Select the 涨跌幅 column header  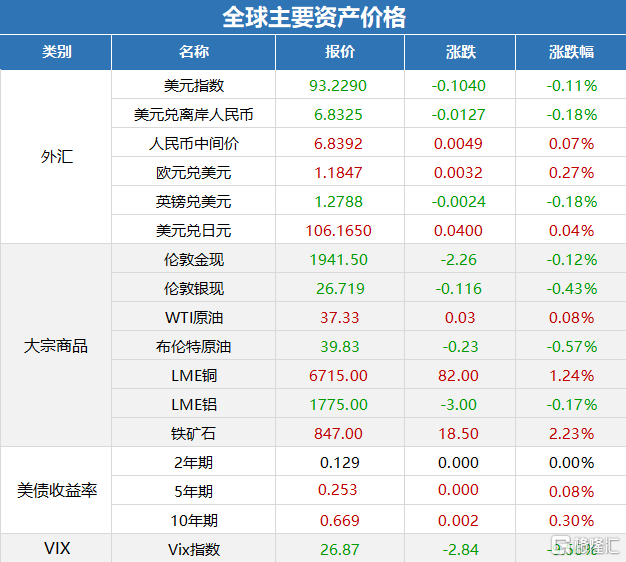click(x=571, y=52)
